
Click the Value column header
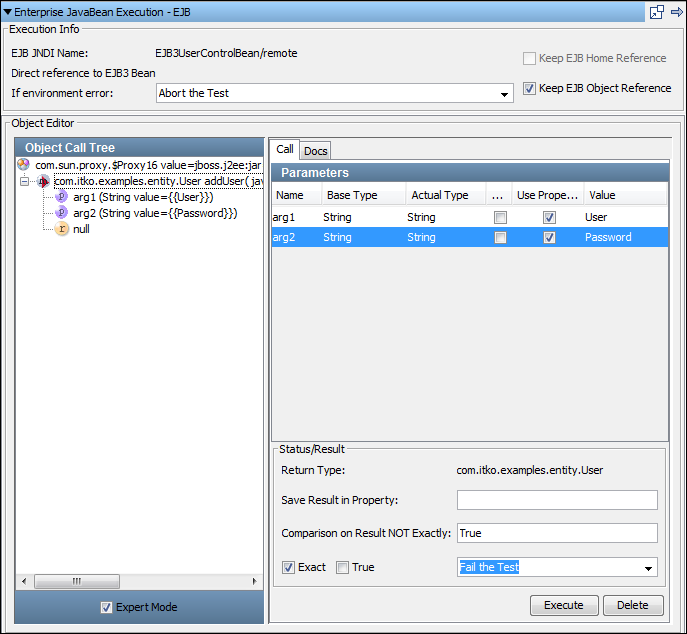[x=625, y=195]
